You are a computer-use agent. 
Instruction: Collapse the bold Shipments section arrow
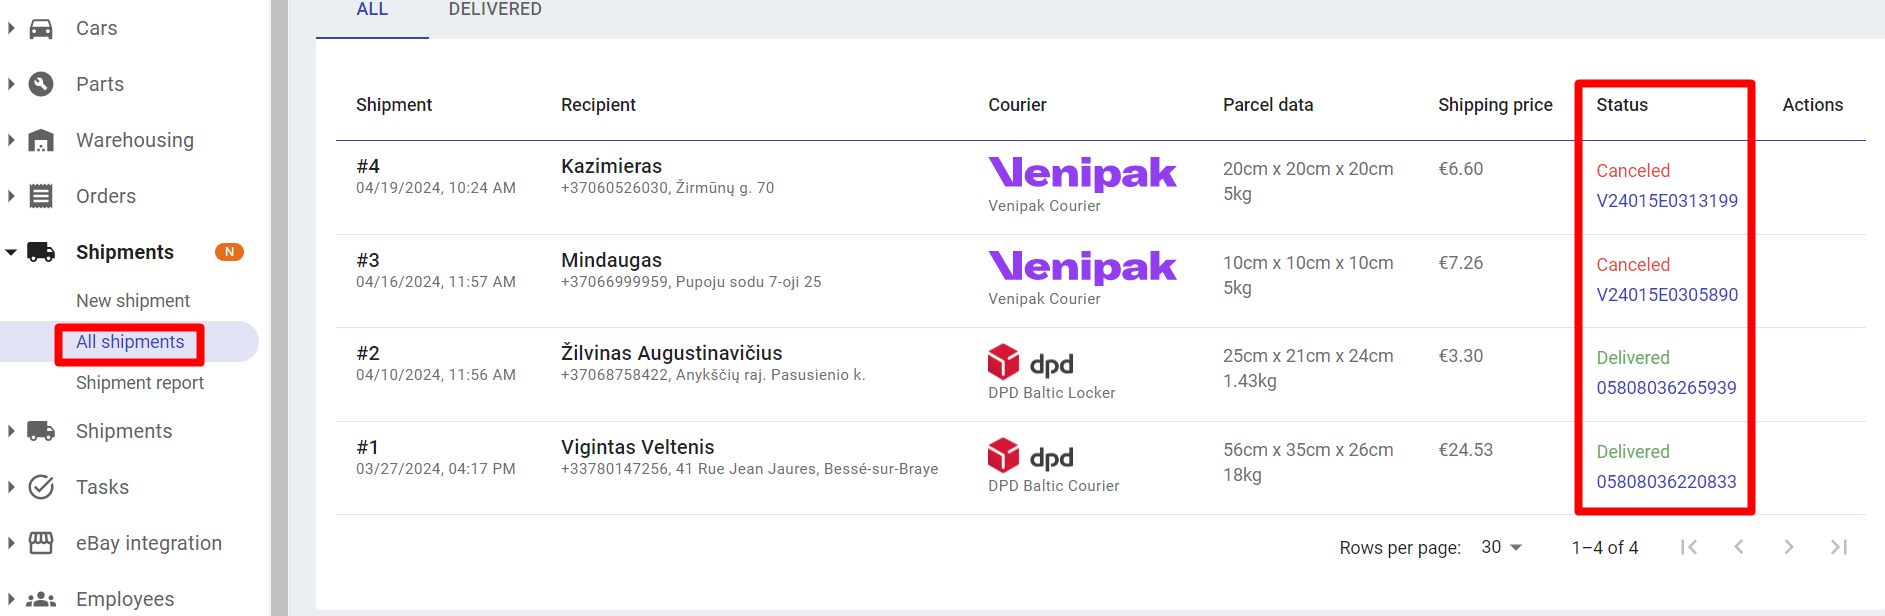[x=11, y=252]
